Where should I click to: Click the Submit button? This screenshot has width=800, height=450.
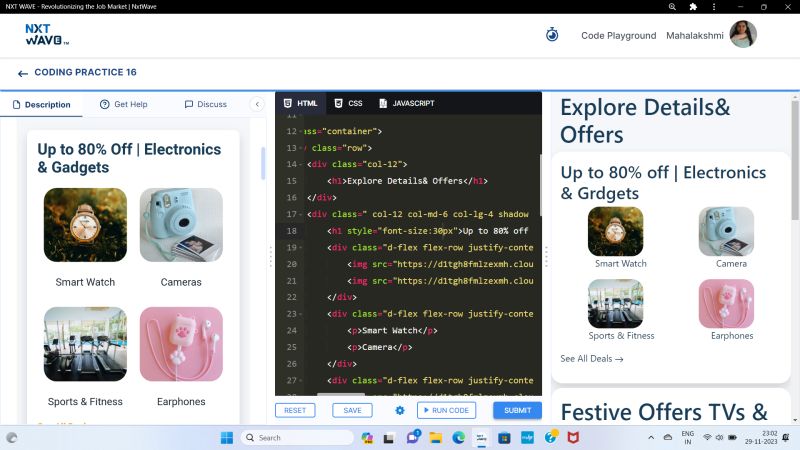point(517,410)
